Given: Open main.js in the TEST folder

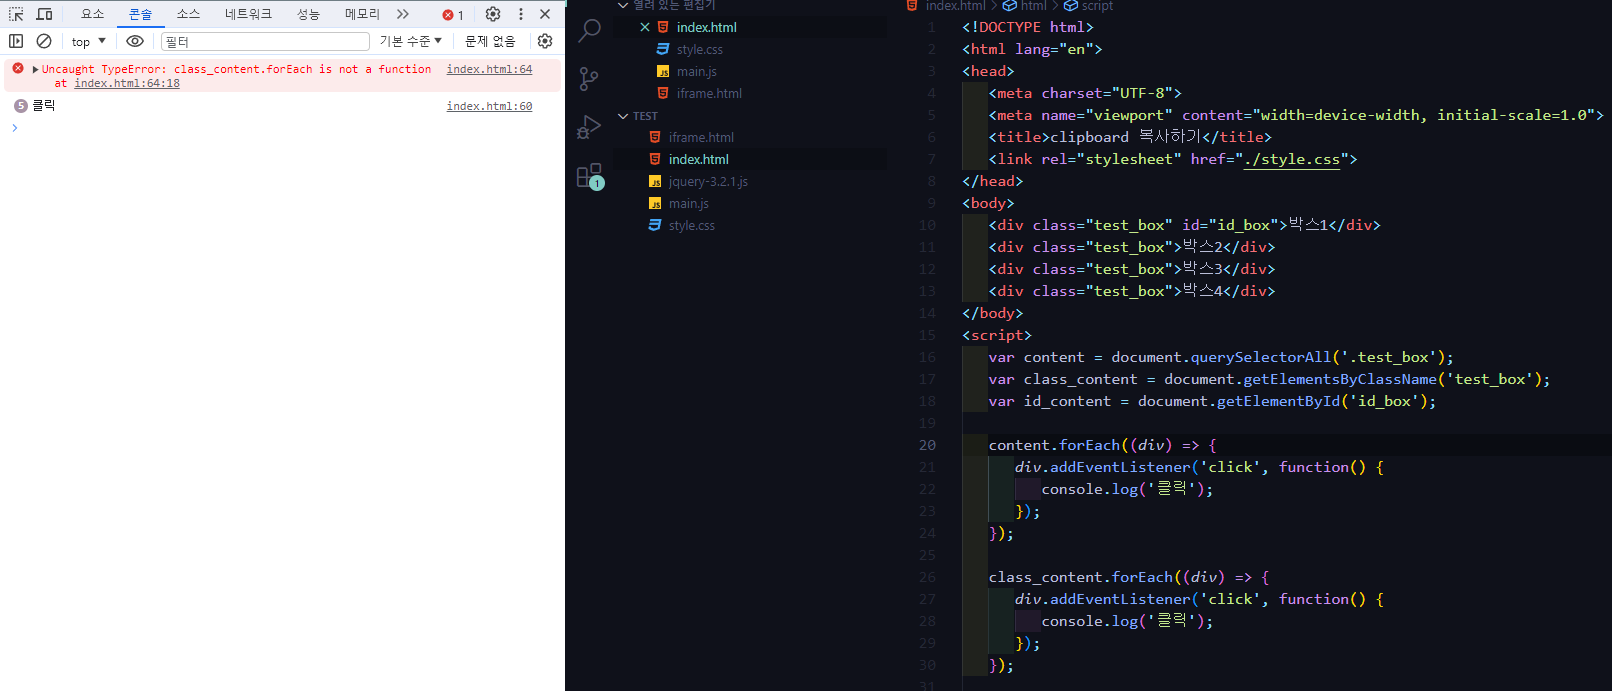Looking at the screenshot, I should coord(689,203).
